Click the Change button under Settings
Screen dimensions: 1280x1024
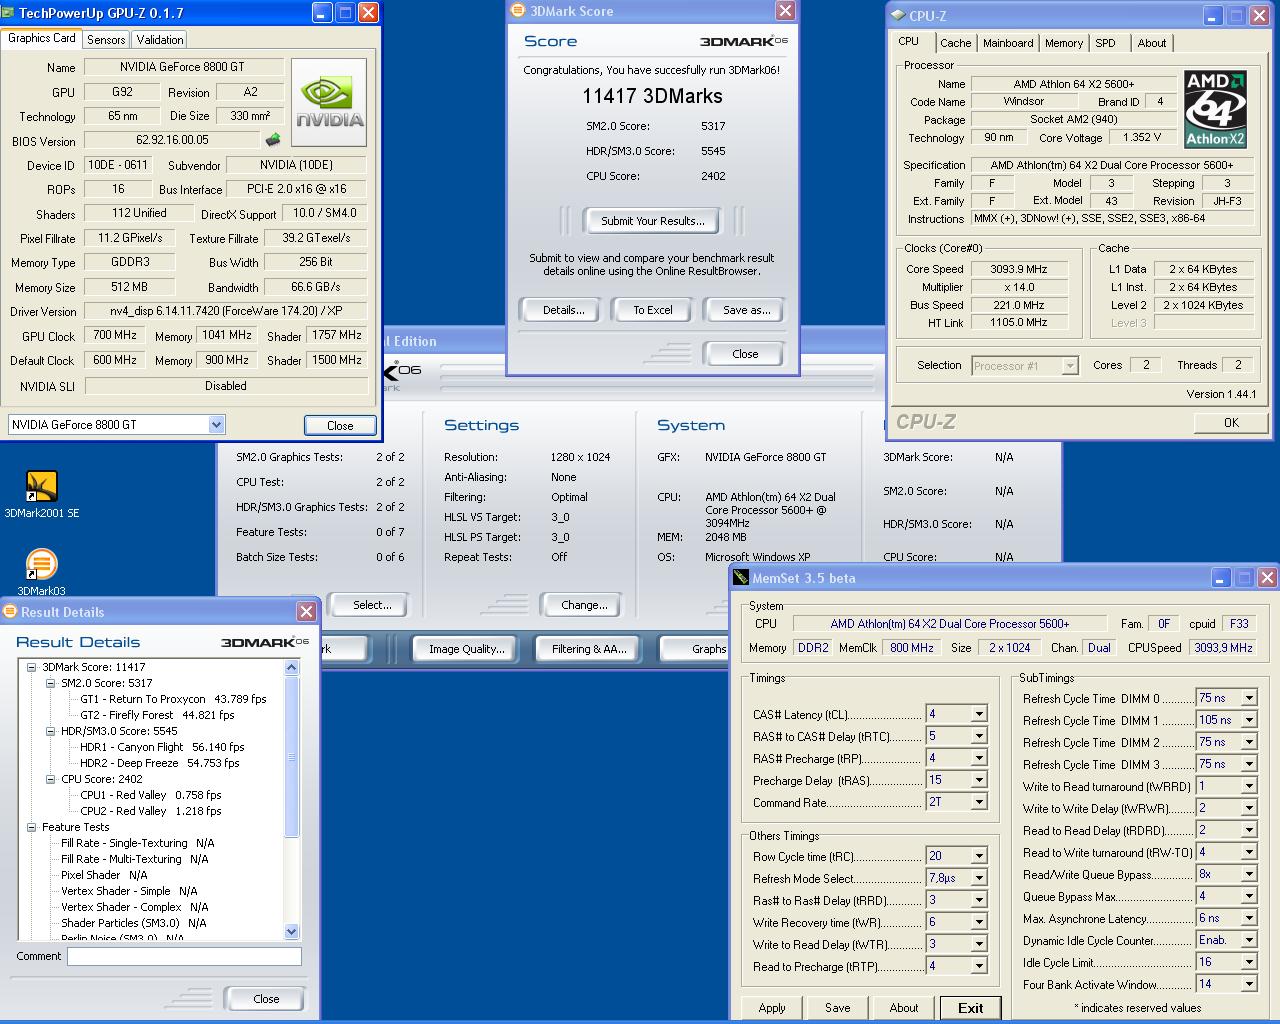pos(584,605)
